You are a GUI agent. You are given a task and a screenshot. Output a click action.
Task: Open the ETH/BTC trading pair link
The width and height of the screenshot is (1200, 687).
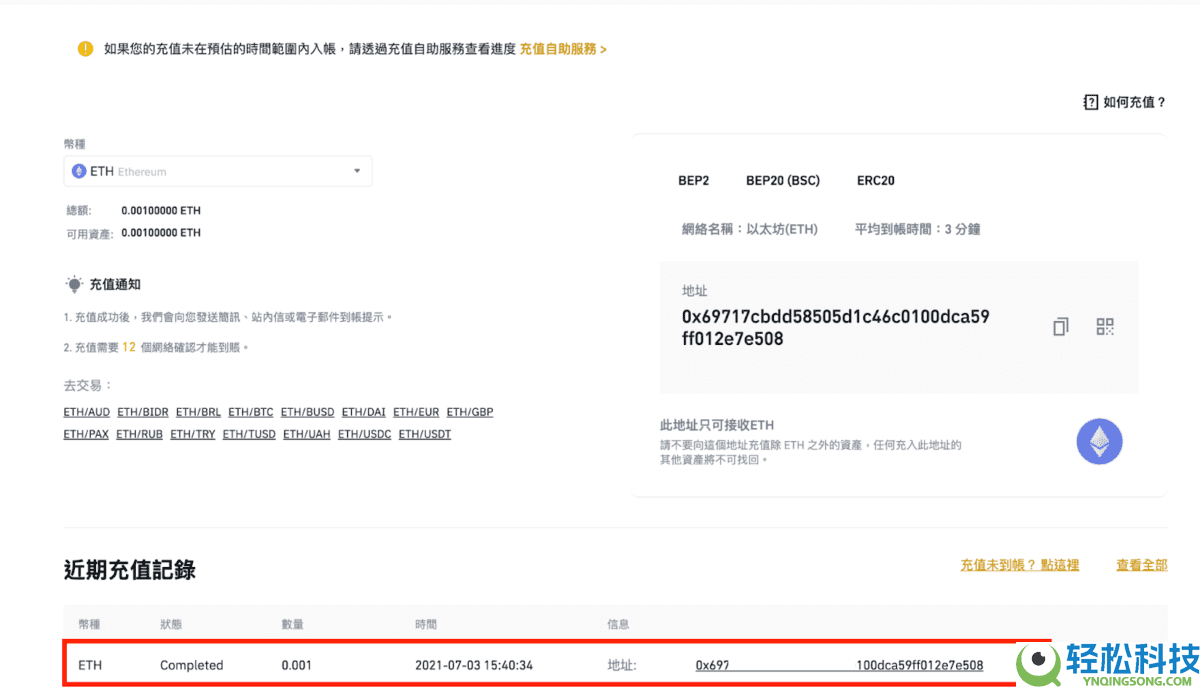pos(250,411)
